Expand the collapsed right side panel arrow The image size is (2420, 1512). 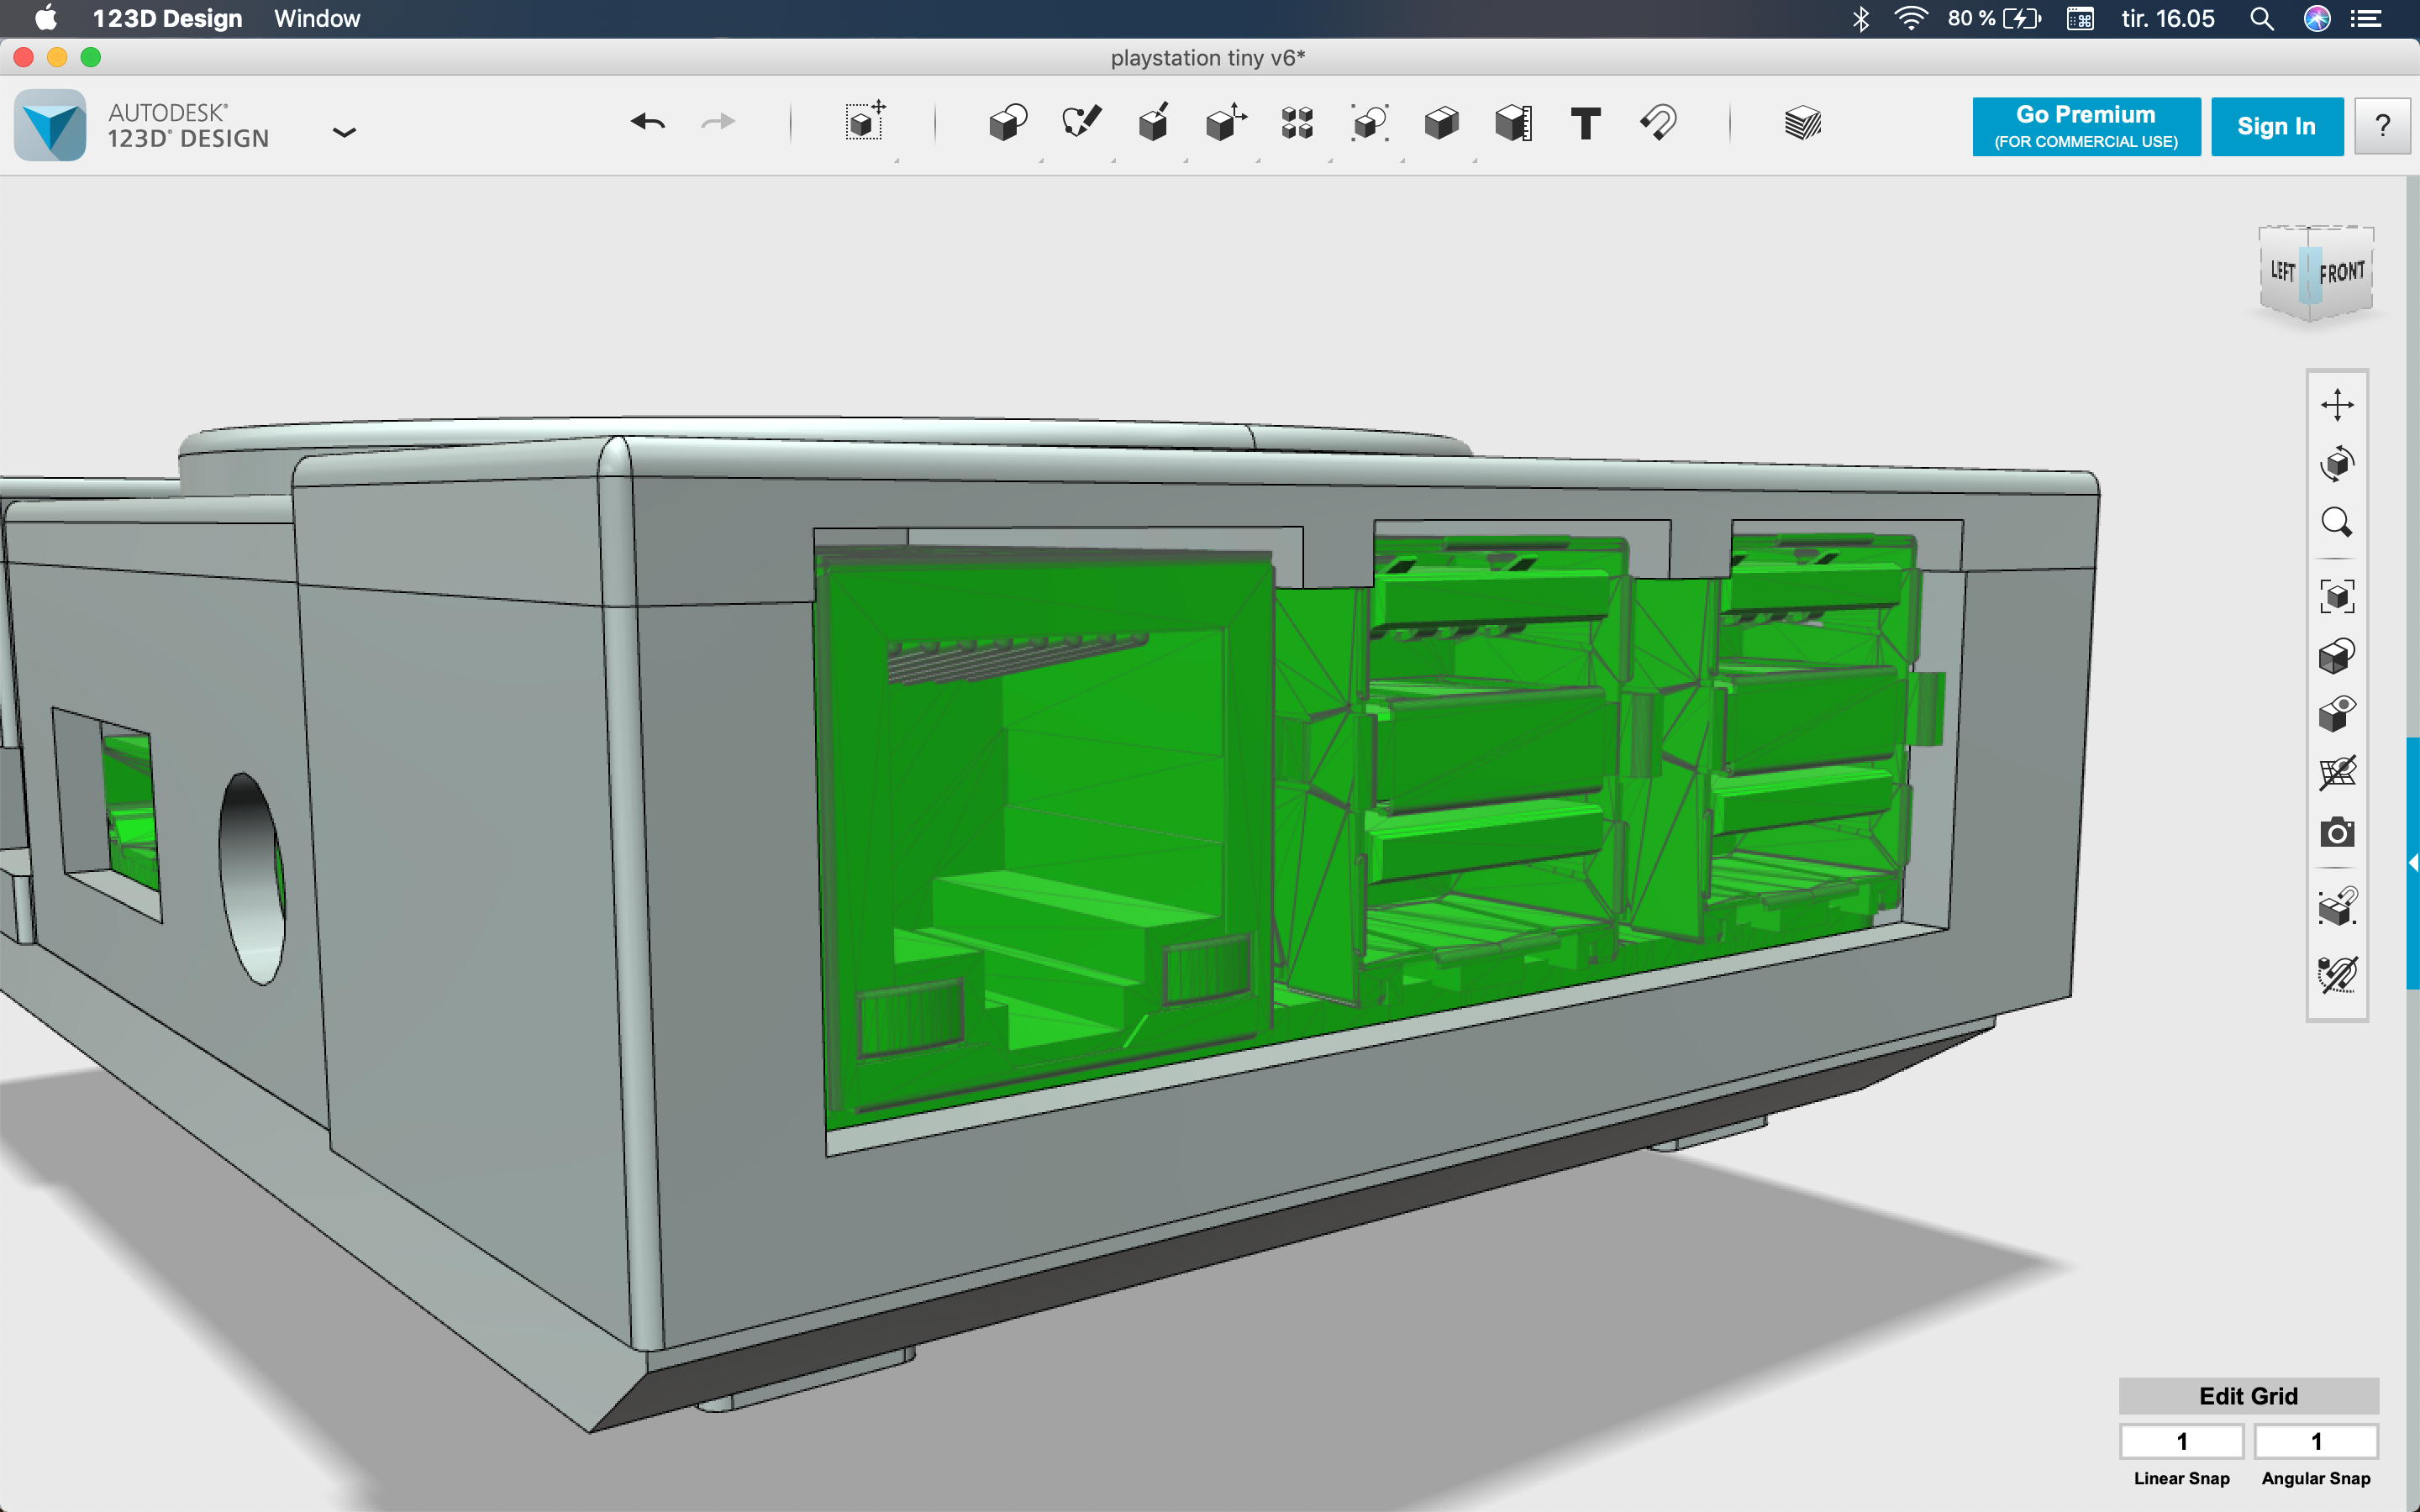pyautogui.click(x=2413, y=863)
